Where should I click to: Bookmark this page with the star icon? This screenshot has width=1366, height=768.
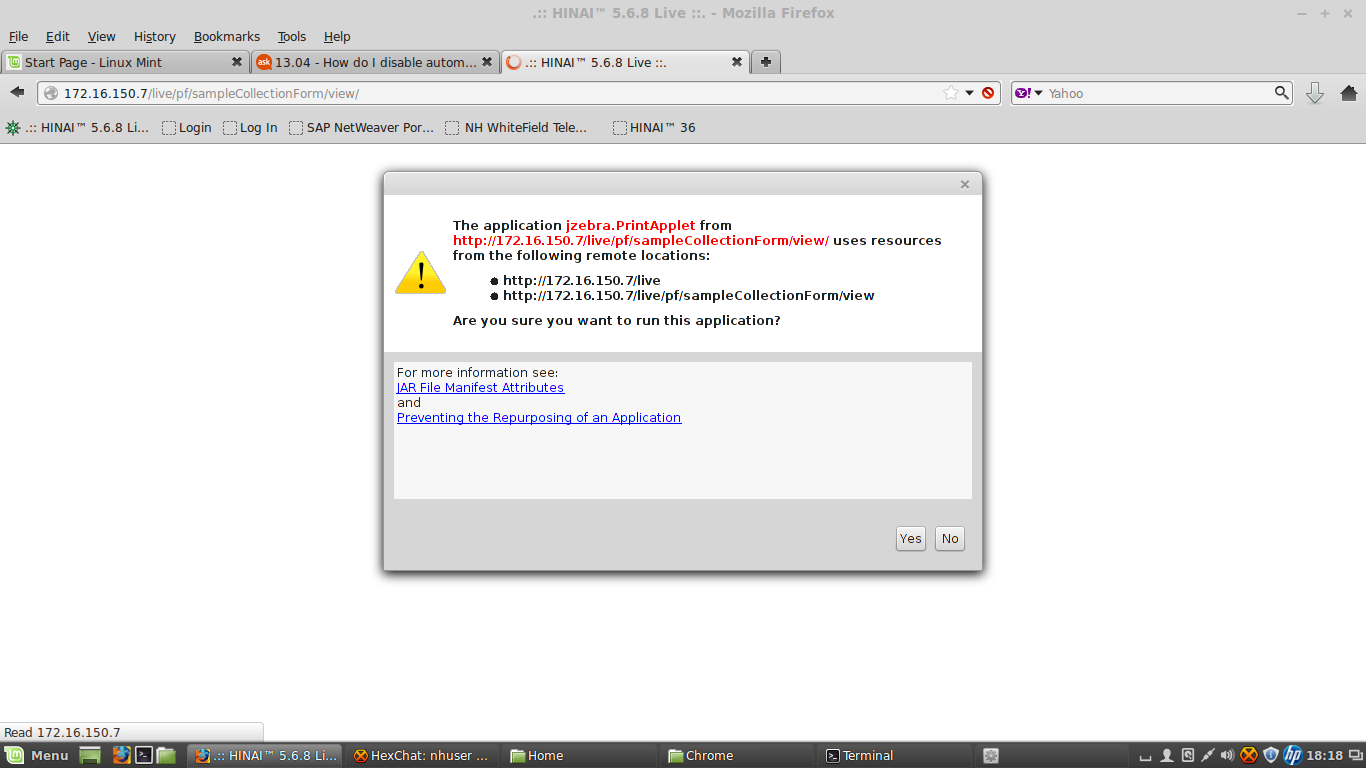950,93
